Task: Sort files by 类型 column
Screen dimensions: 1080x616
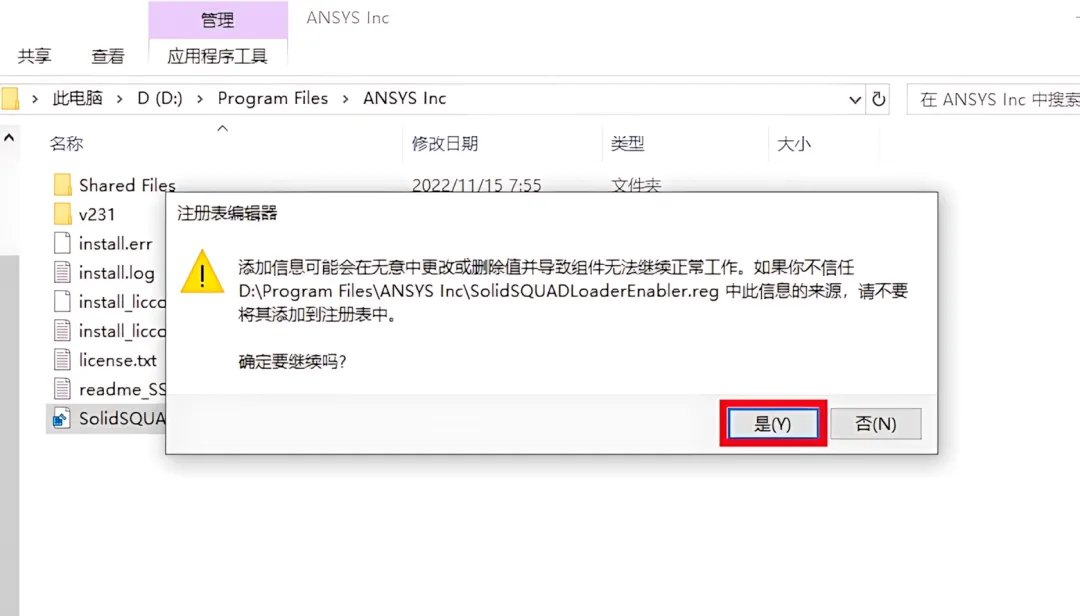Action: pyautogui.click(x=627, y=144)
